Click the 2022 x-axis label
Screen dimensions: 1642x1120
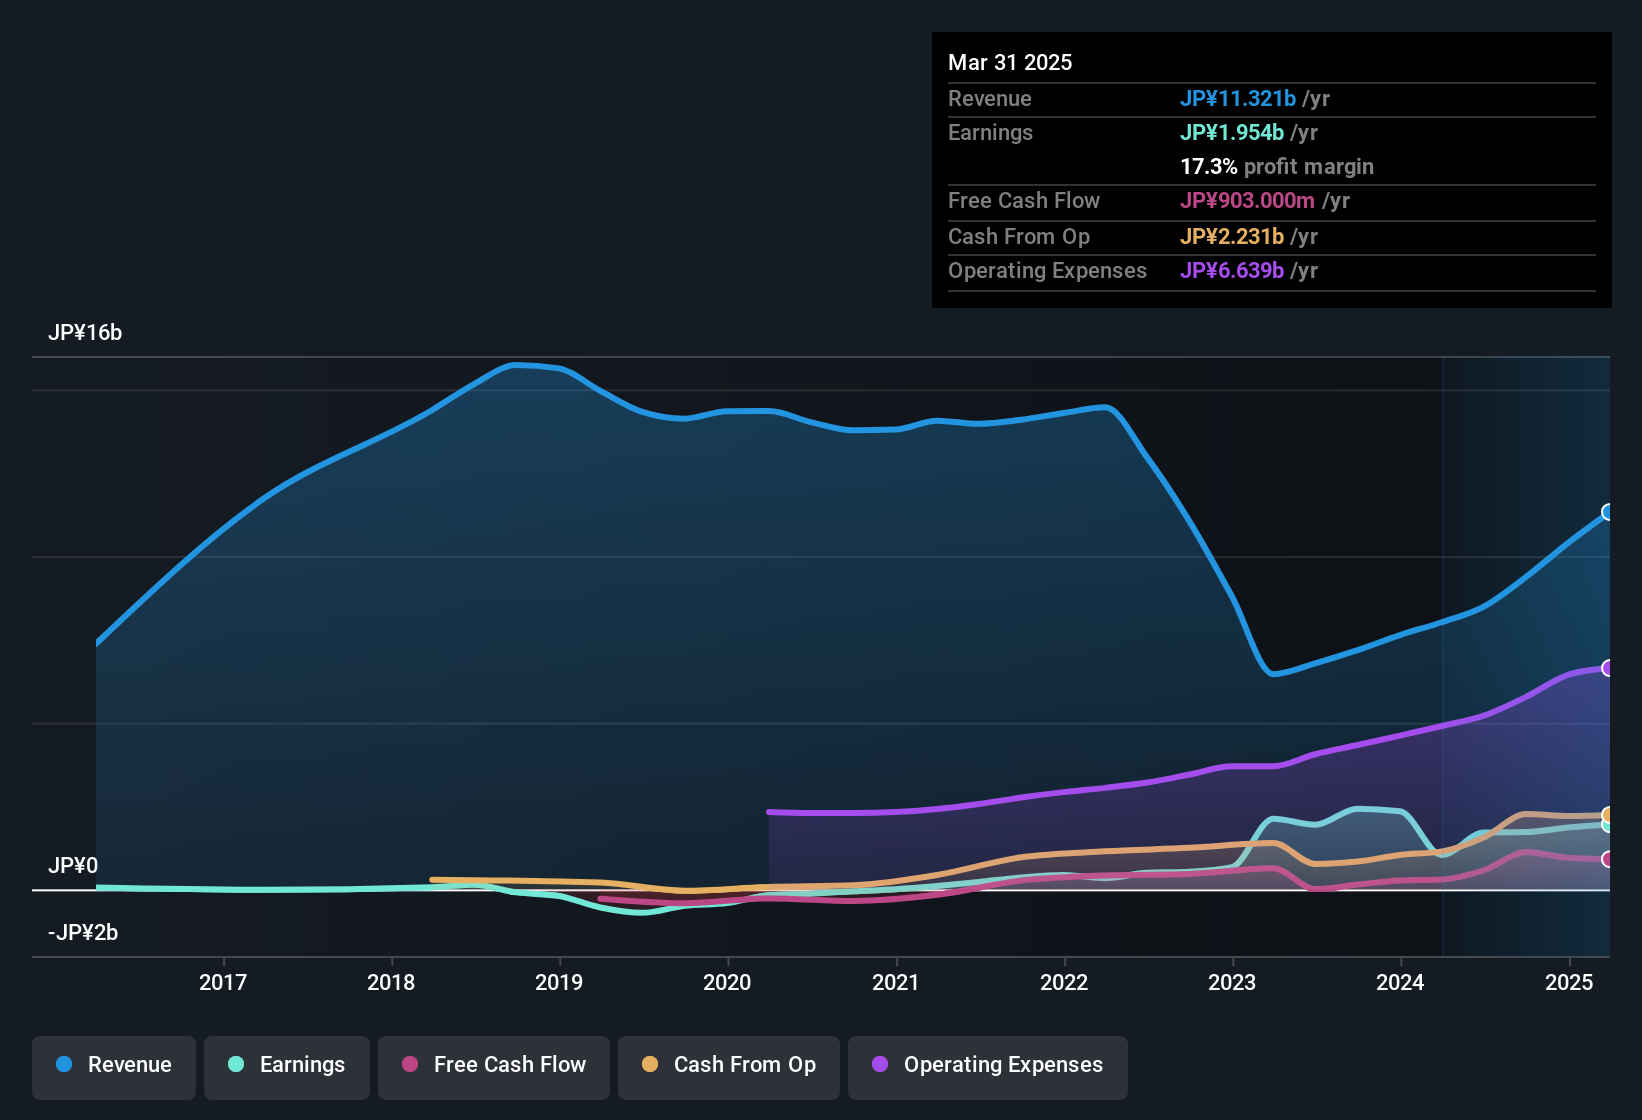[x=1064, y=982]
